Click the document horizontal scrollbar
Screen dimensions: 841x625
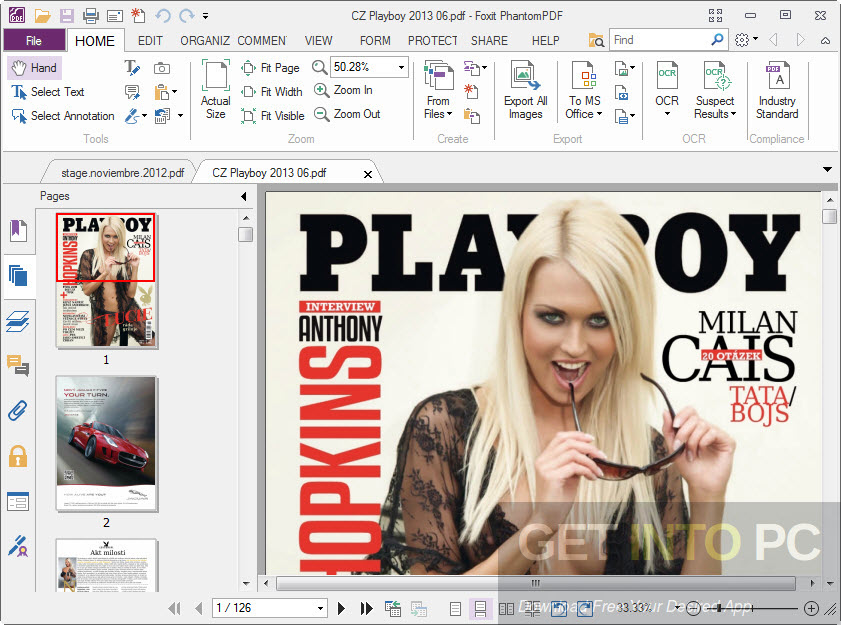click(x=536, y=583)
